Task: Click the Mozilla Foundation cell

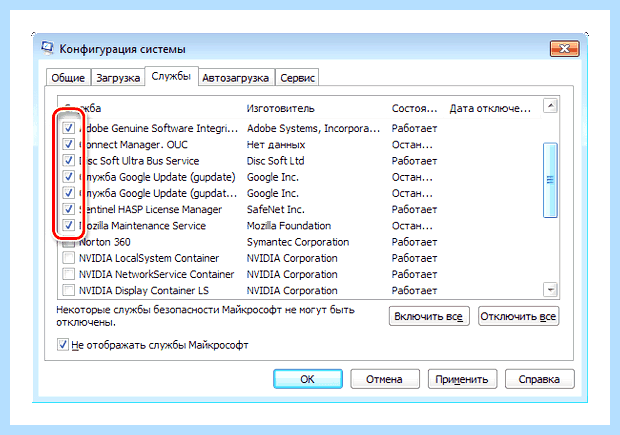Action: tap(289, 225)
